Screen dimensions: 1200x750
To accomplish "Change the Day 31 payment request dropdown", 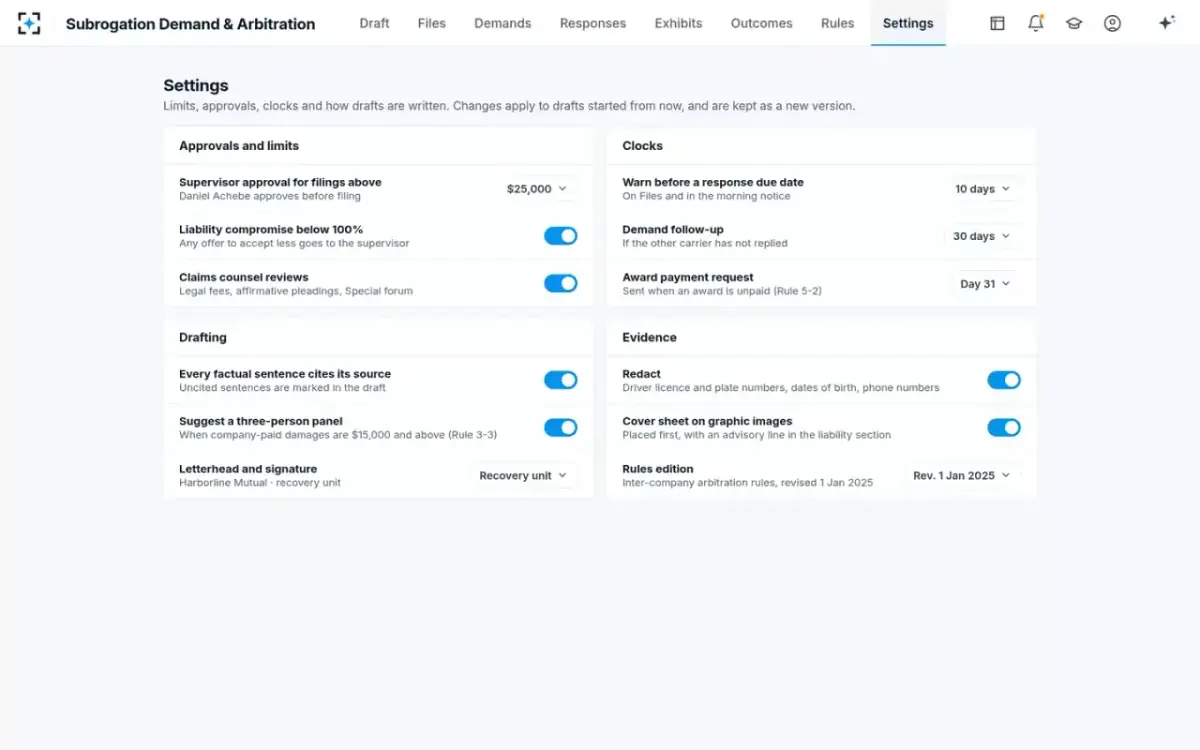I will click(986, 284).
